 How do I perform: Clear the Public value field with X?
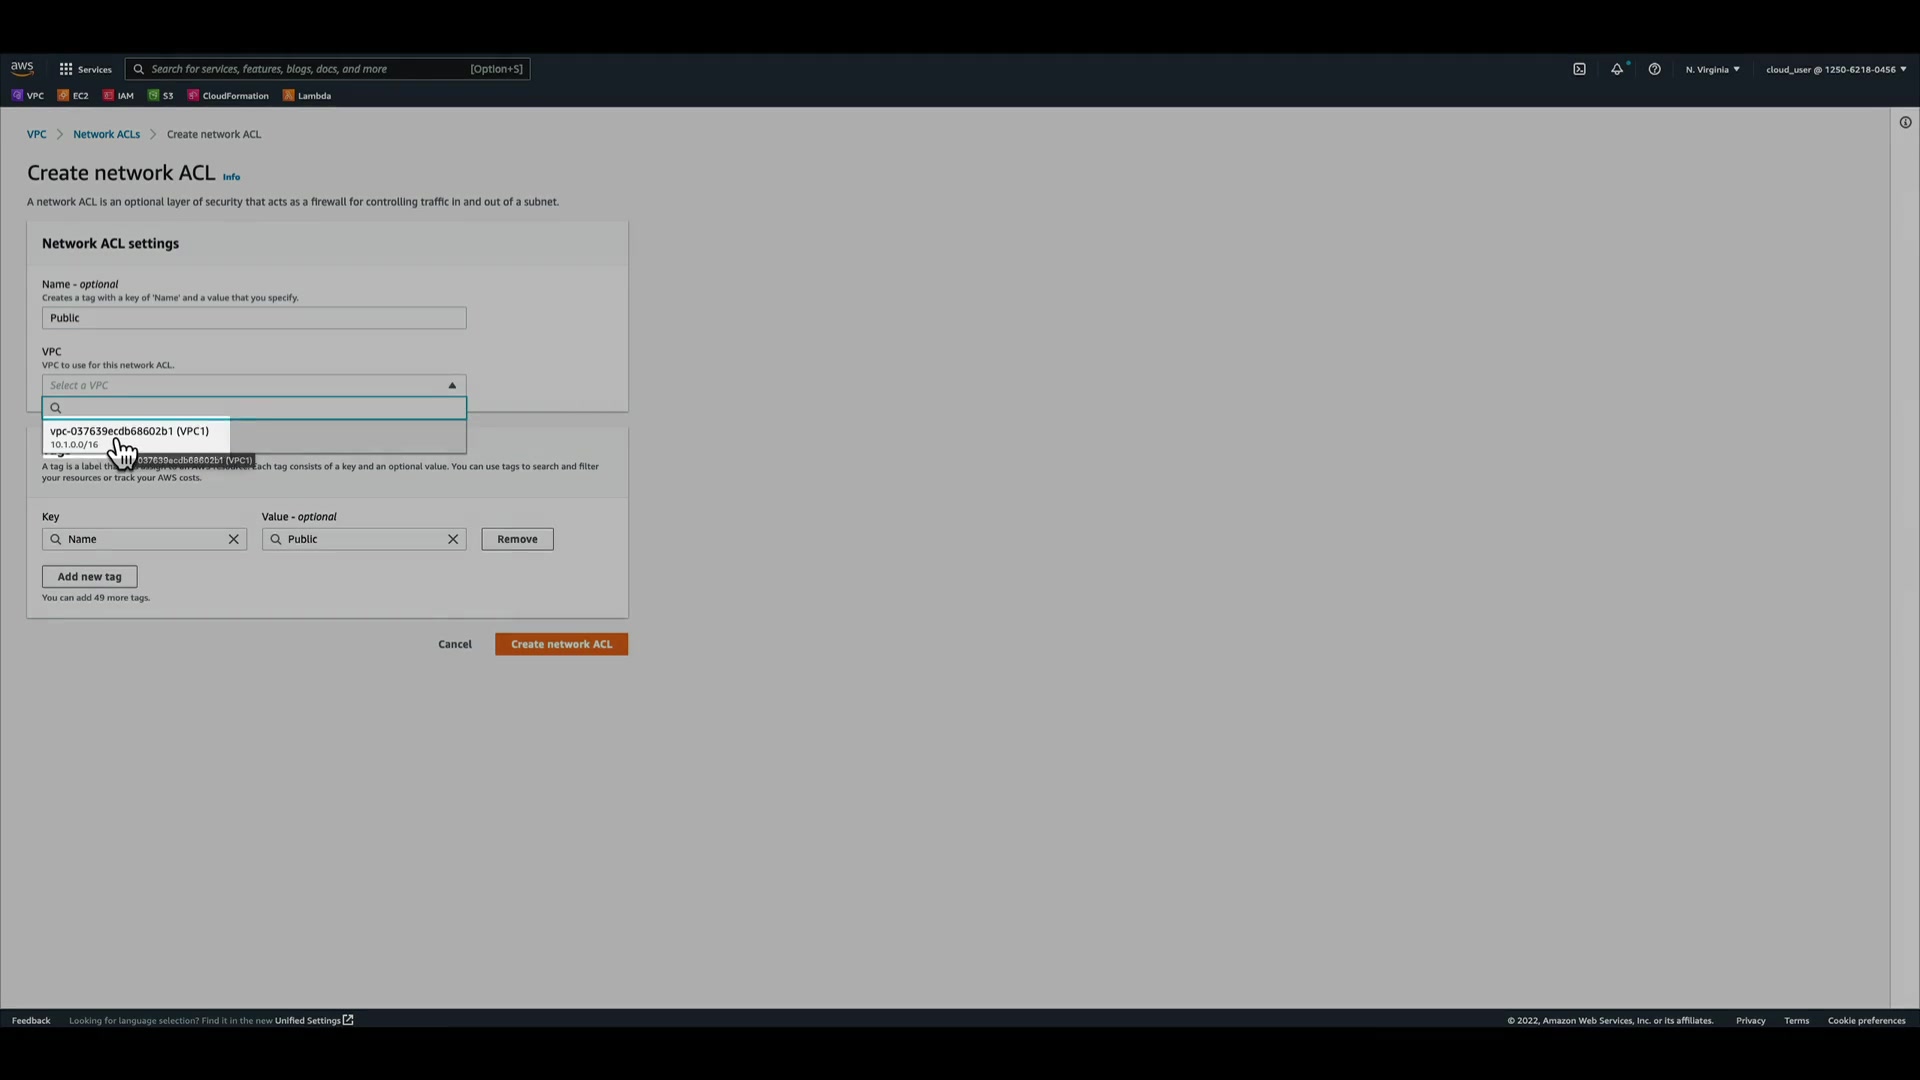[453, 539]
